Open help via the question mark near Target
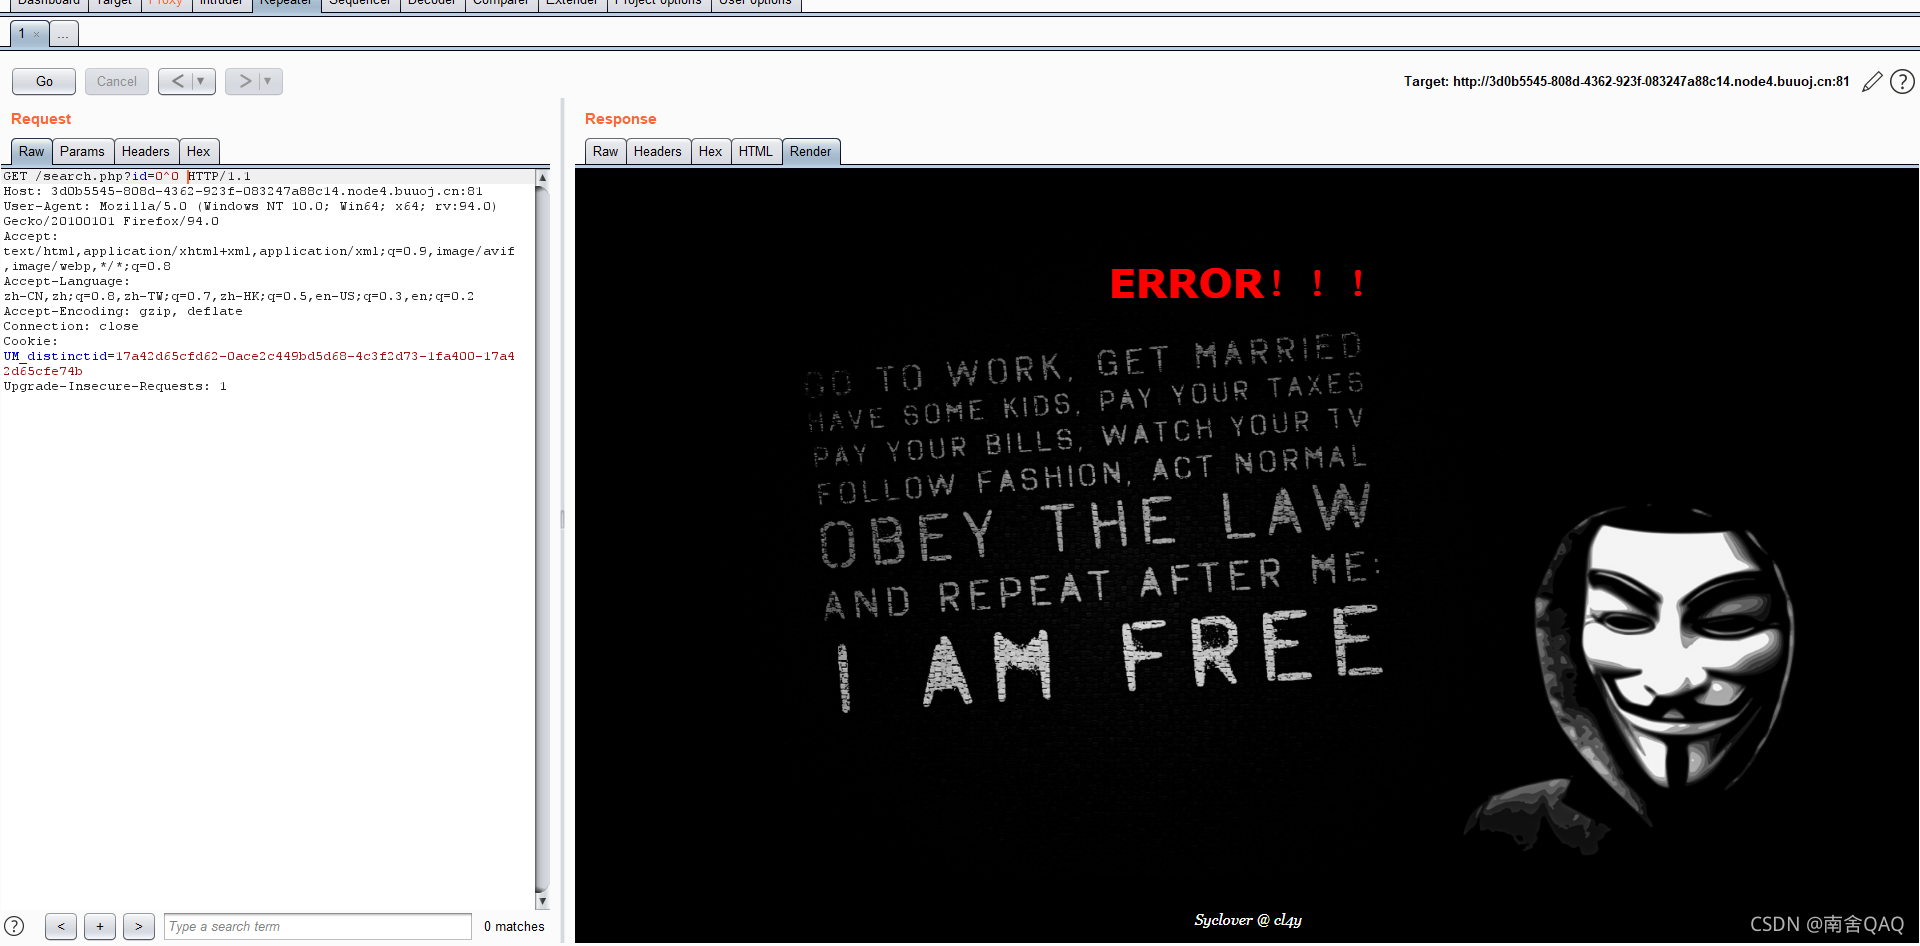Image resolution: width=1920 pixels, height=946 pixels. pos(1902,82)
